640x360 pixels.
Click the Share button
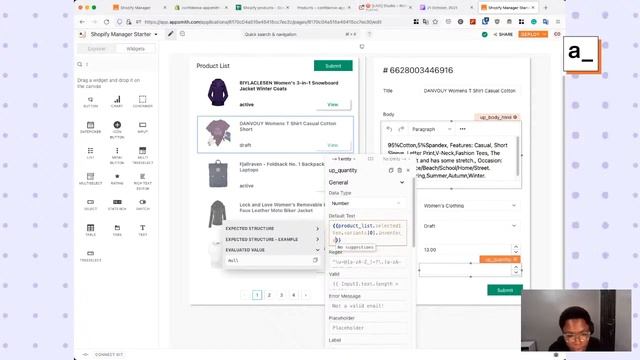(503, 34)
